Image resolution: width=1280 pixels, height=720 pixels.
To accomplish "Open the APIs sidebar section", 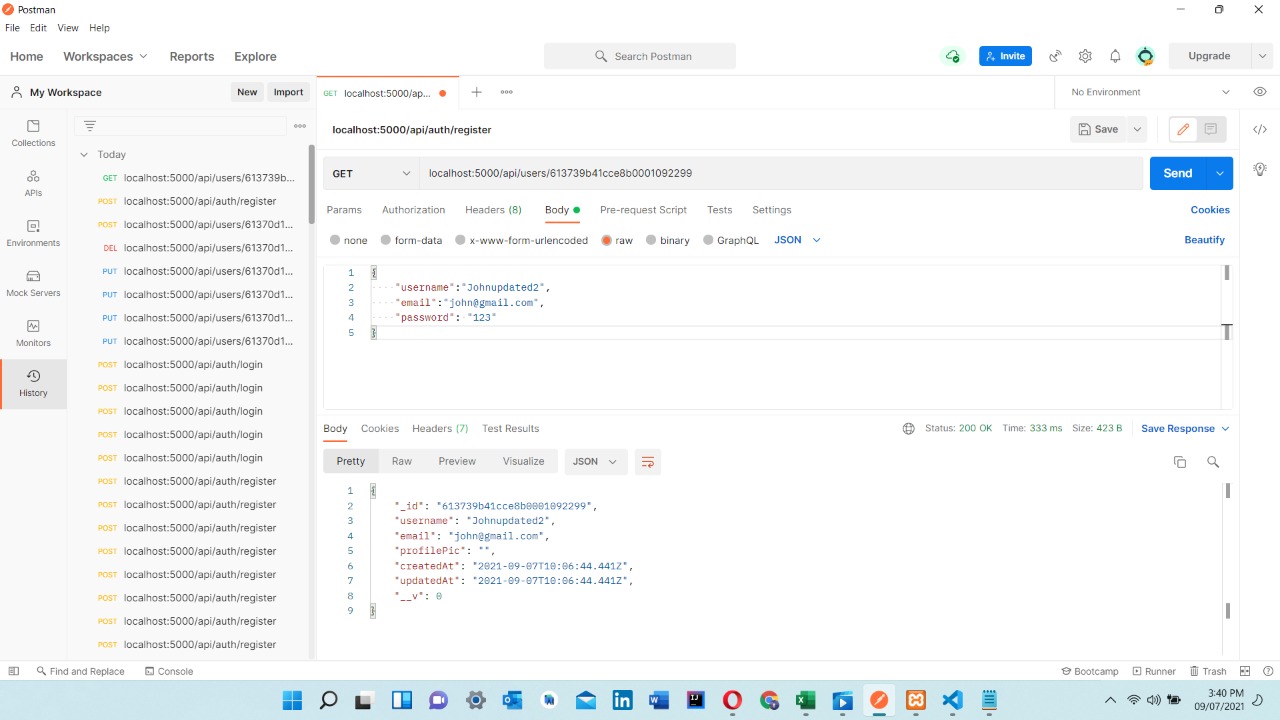I will pos(33,183).
